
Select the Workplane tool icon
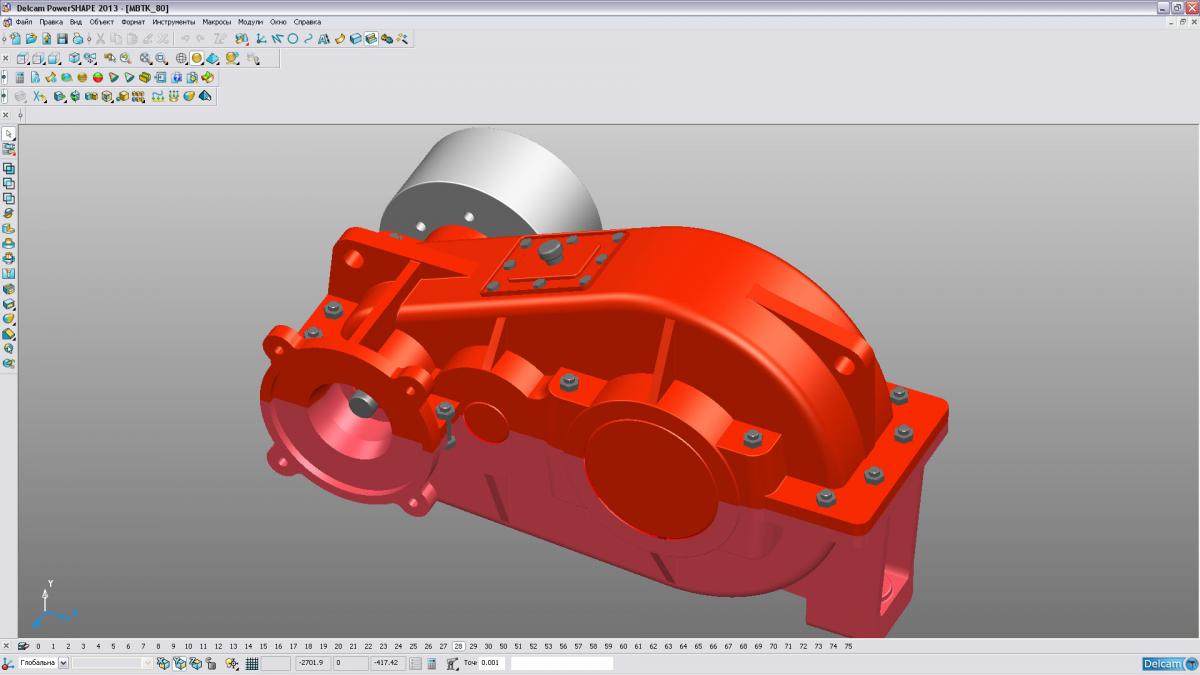[260, 38]
